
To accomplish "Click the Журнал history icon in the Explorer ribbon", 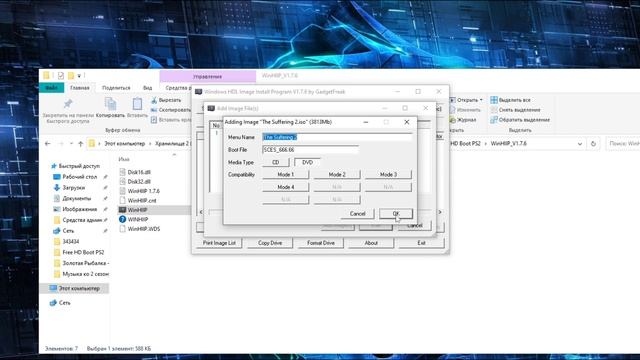I will [453, 120].
